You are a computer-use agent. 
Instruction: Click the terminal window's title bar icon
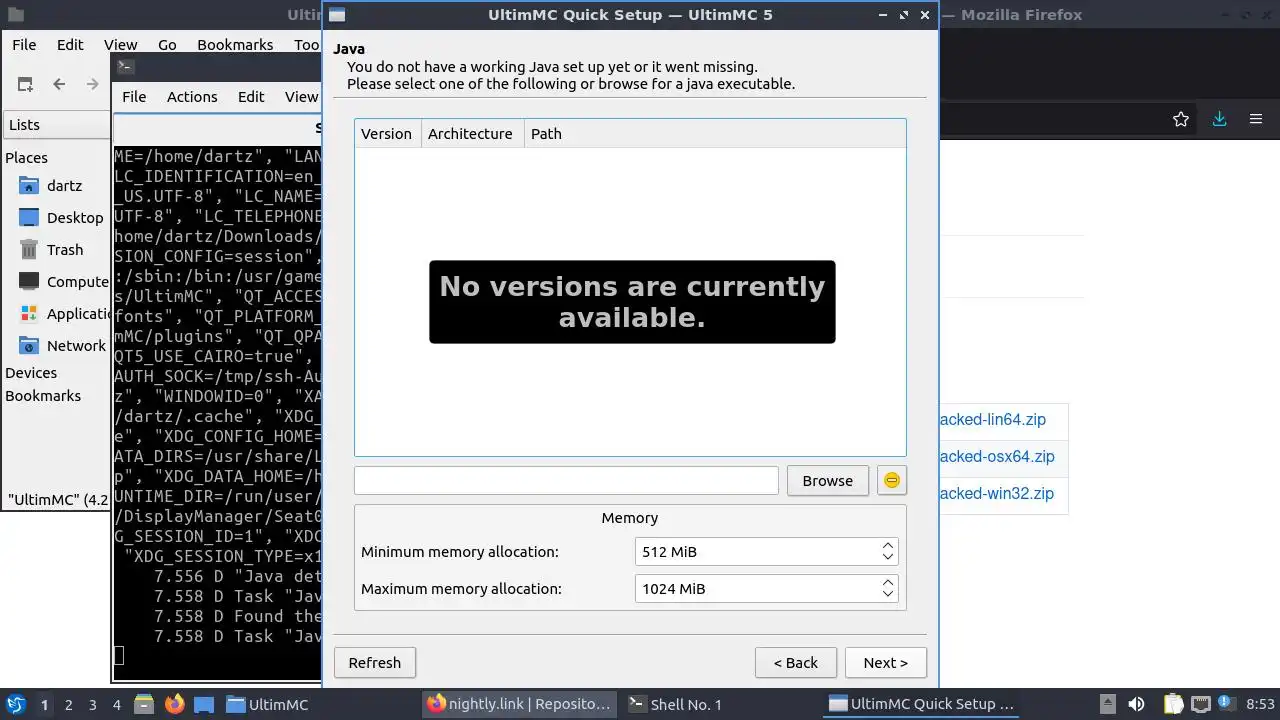125,67
